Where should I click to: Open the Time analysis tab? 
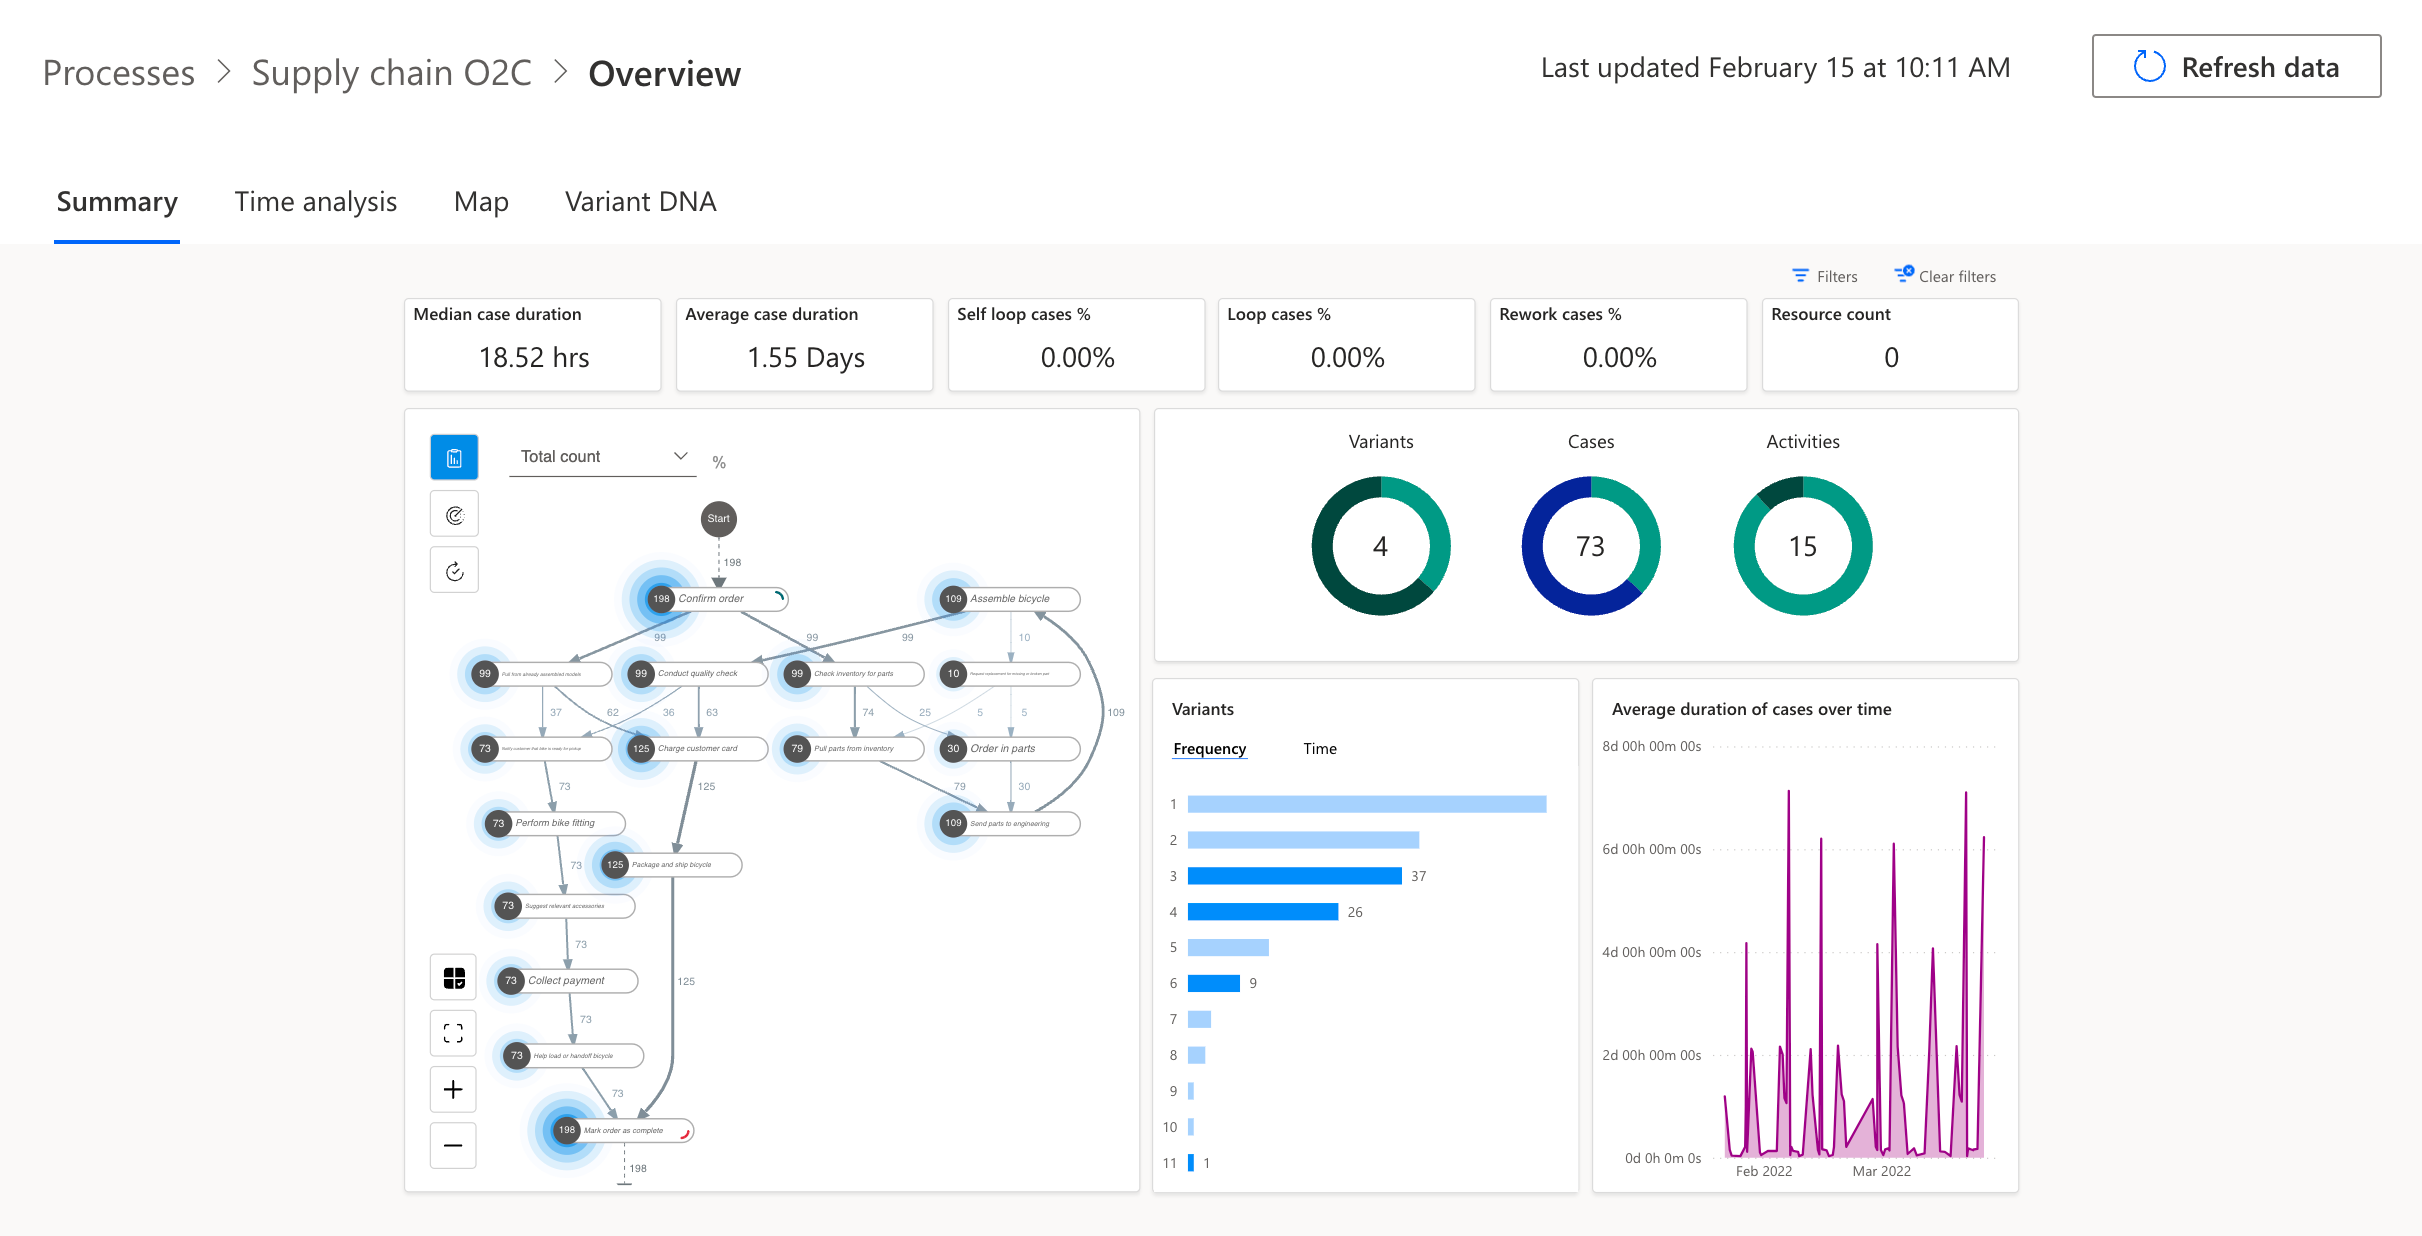315,202
